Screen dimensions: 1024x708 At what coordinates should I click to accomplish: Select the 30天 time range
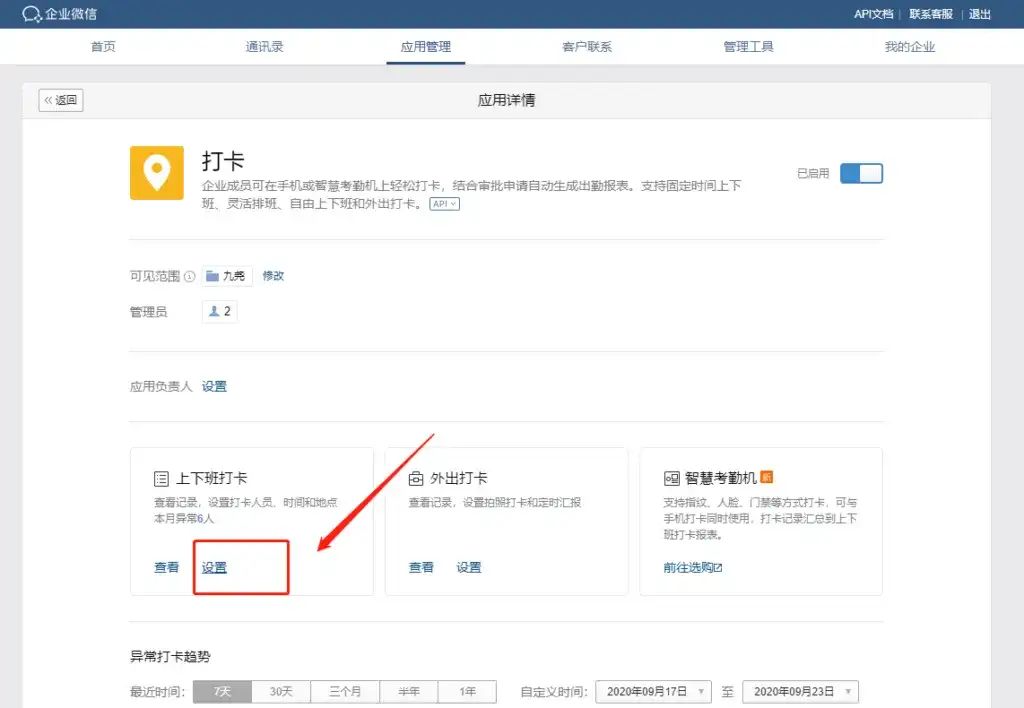click(x=281, y=692)
